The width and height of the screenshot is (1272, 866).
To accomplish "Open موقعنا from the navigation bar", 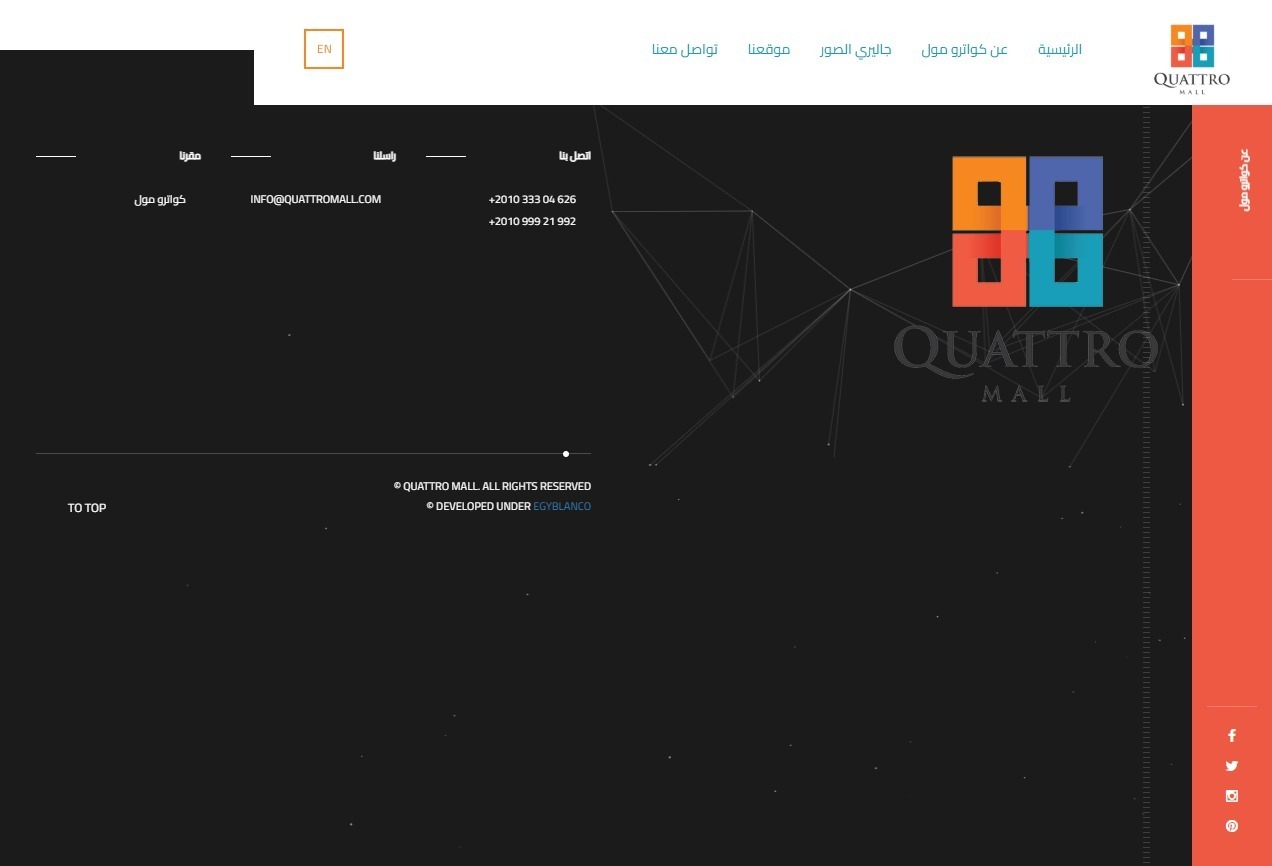I will click(x=769, y=49).
